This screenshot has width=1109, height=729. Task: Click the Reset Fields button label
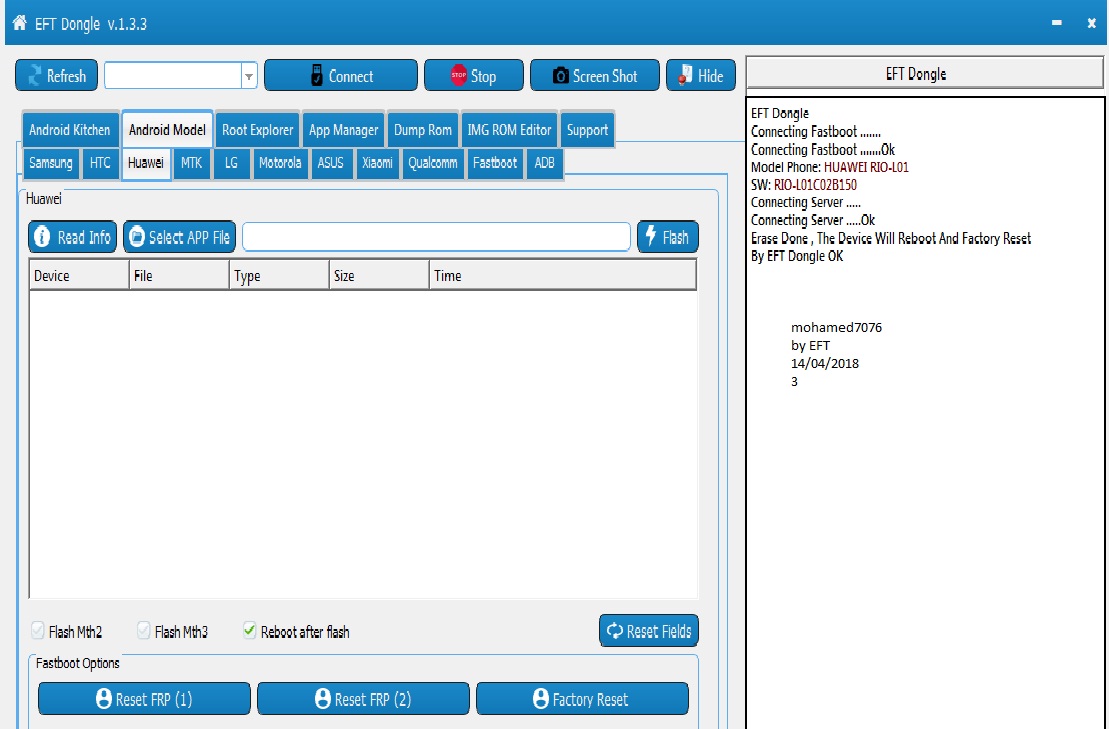point(658,631)
